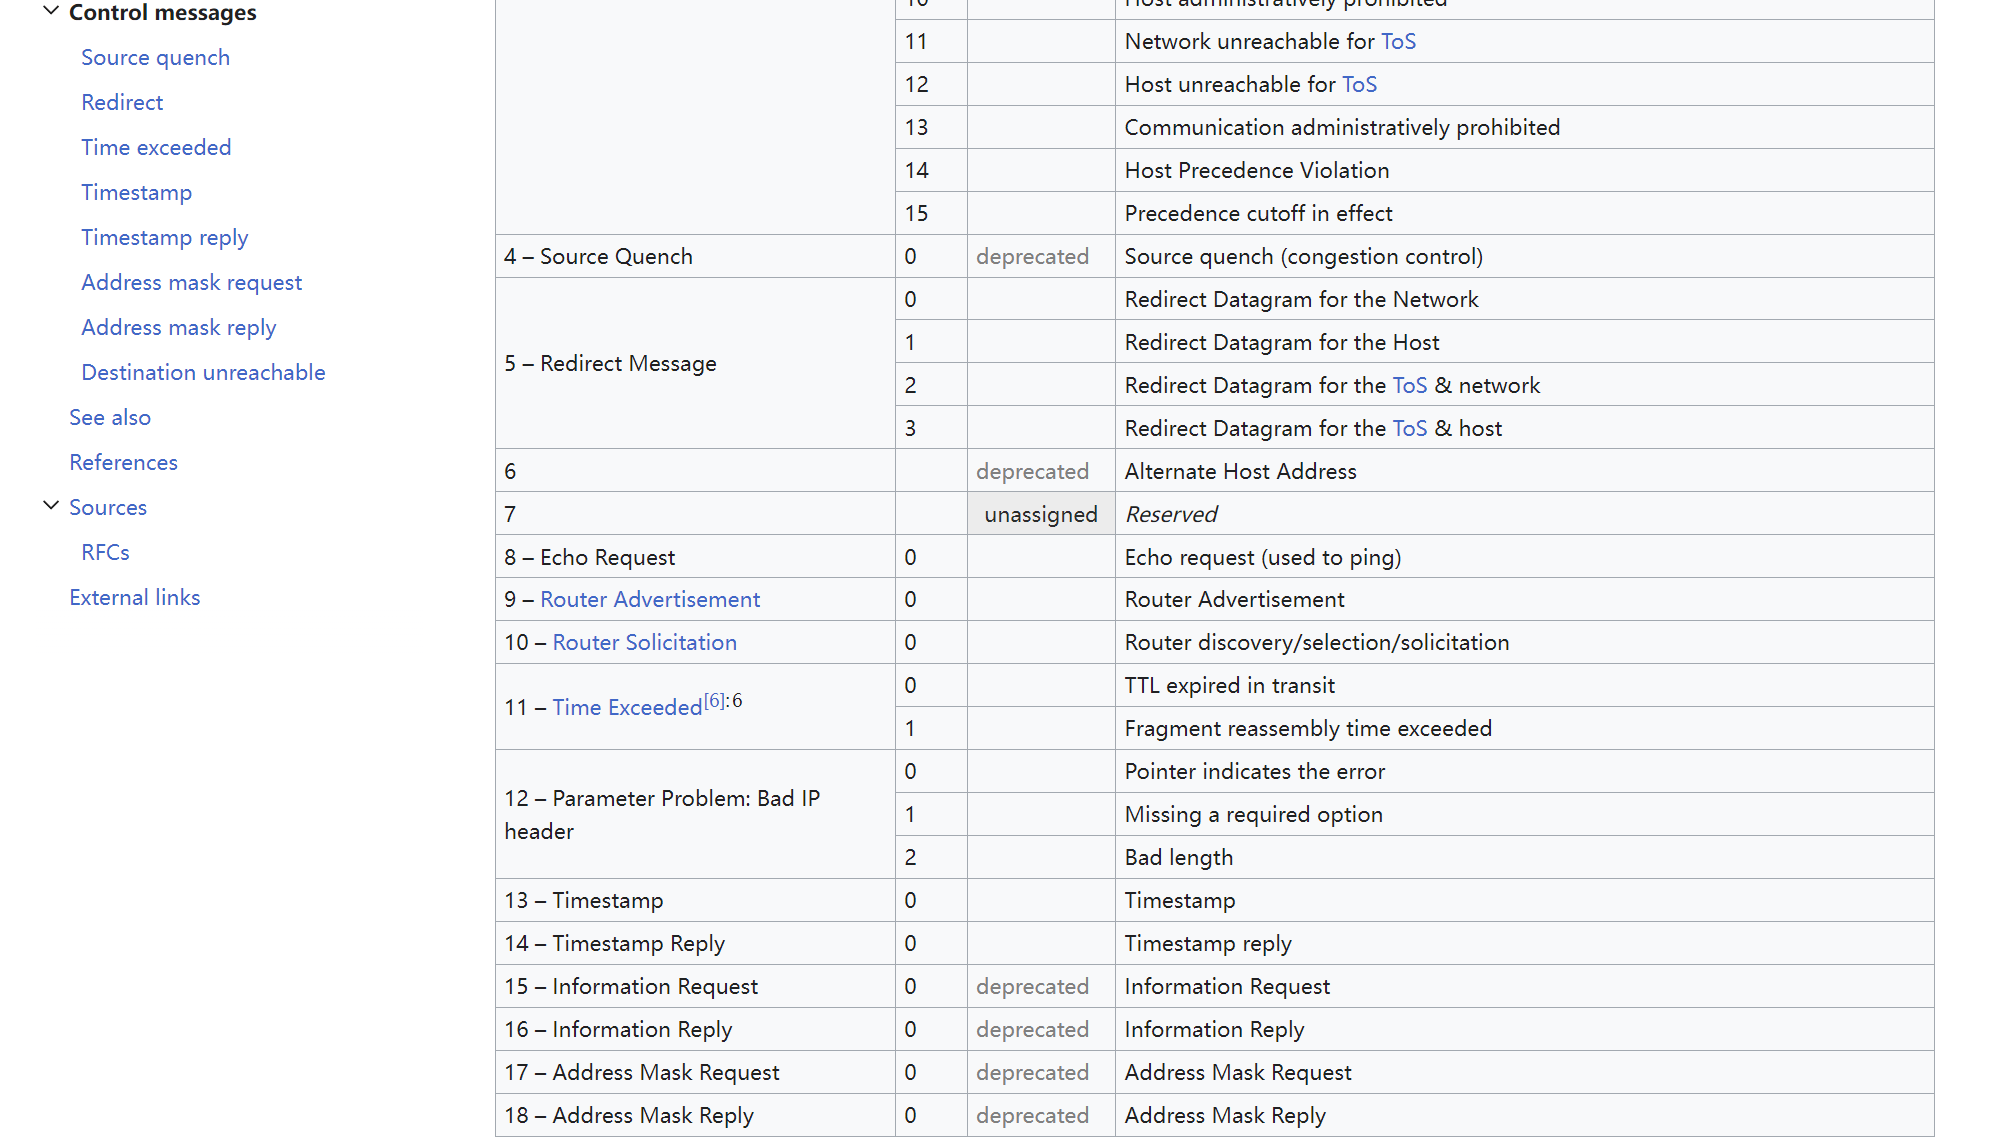Click 'TTL expired in transit' description
Image resolution: width=2013 pixels, height=1137 pixels.
click(1229, 685)
